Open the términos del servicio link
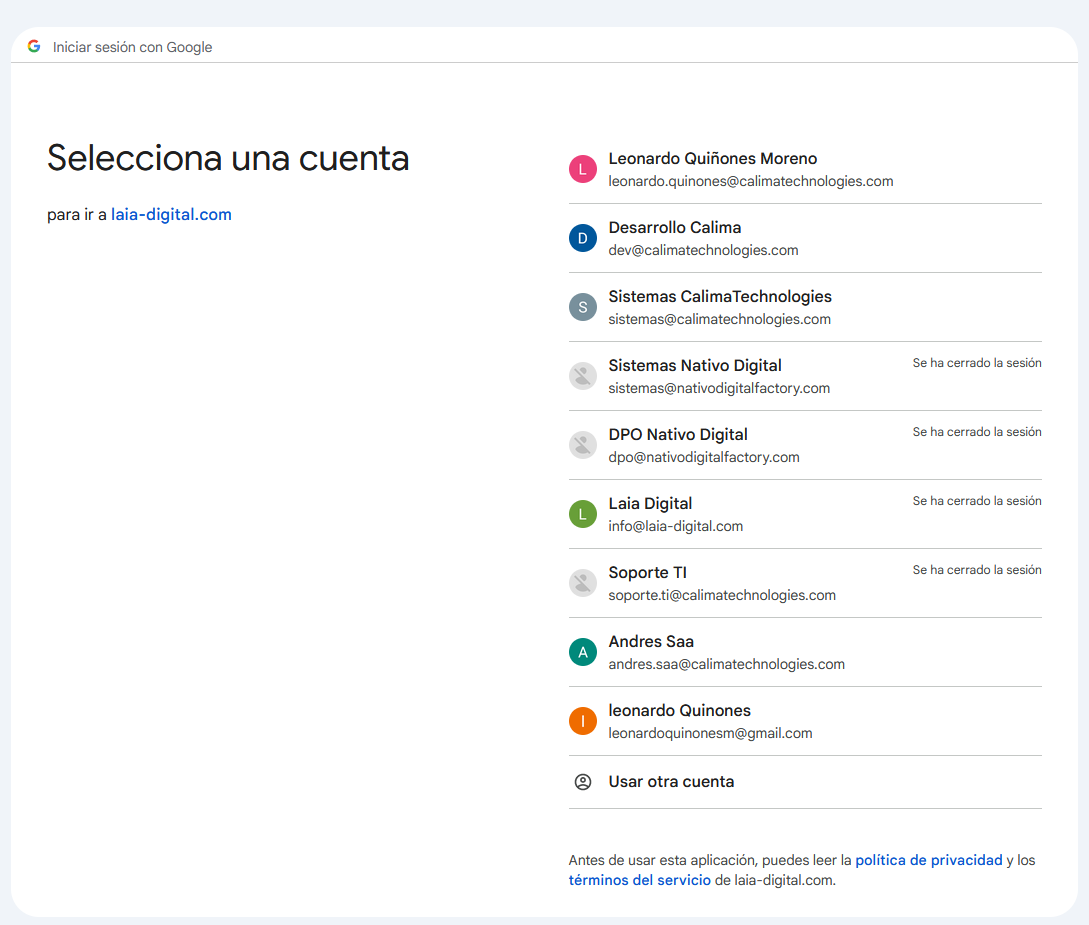Screen dimensions: 1089x925 639,880
